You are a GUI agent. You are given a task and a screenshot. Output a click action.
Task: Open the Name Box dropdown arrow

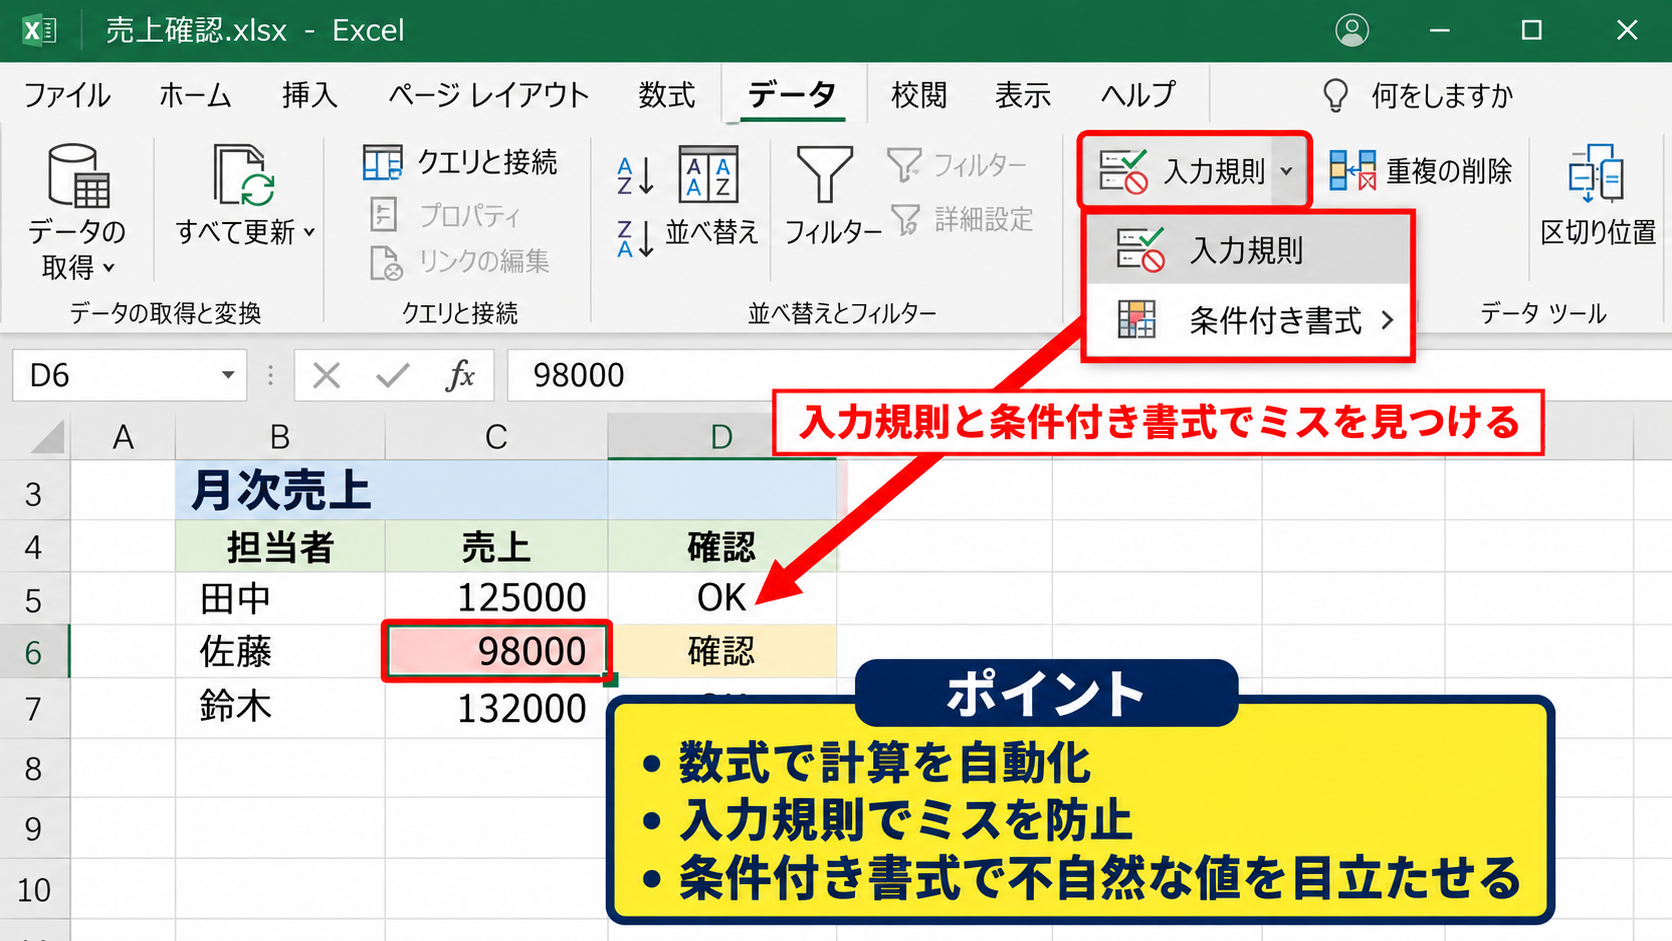pos(228,375)
